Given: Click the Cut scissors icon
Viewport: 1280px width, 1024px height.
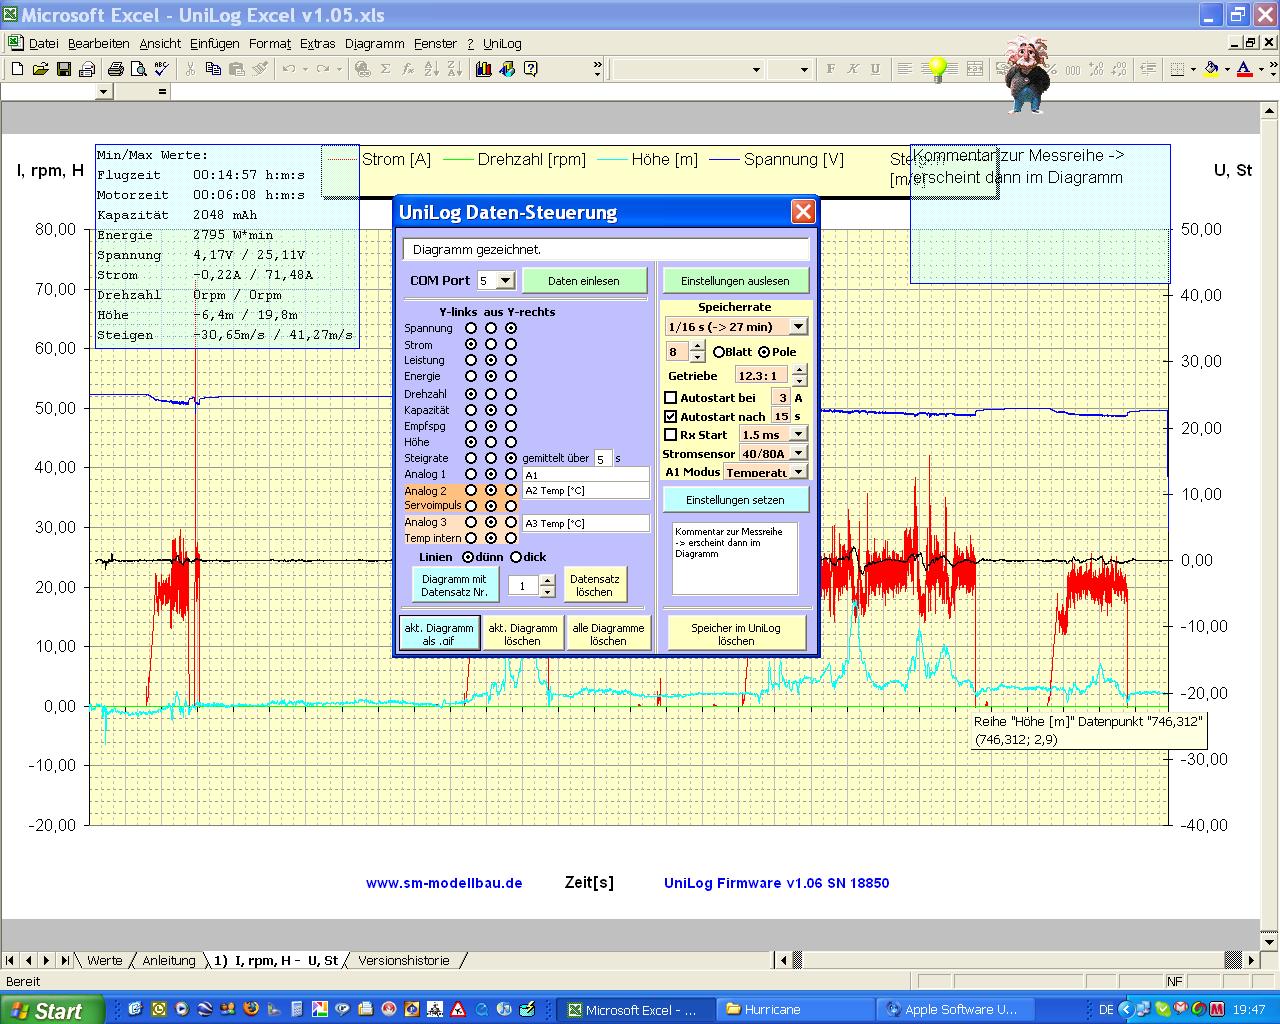Looking at the screenshot, I should [190, 69].
